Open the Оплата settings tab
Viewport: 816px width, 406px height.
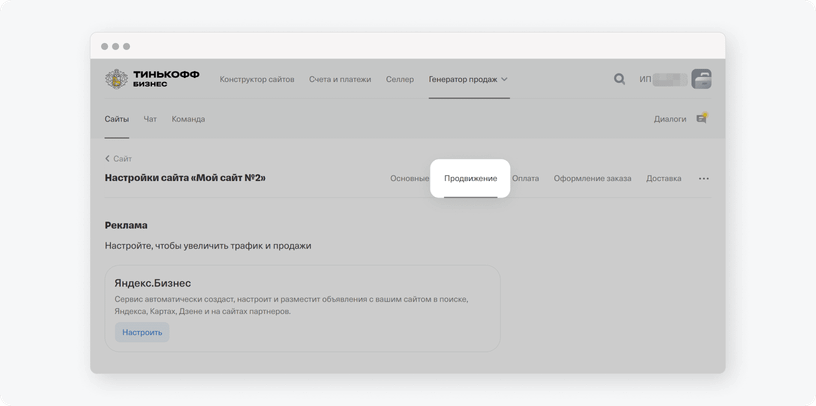pyautogui.click(x=526, y=179)
